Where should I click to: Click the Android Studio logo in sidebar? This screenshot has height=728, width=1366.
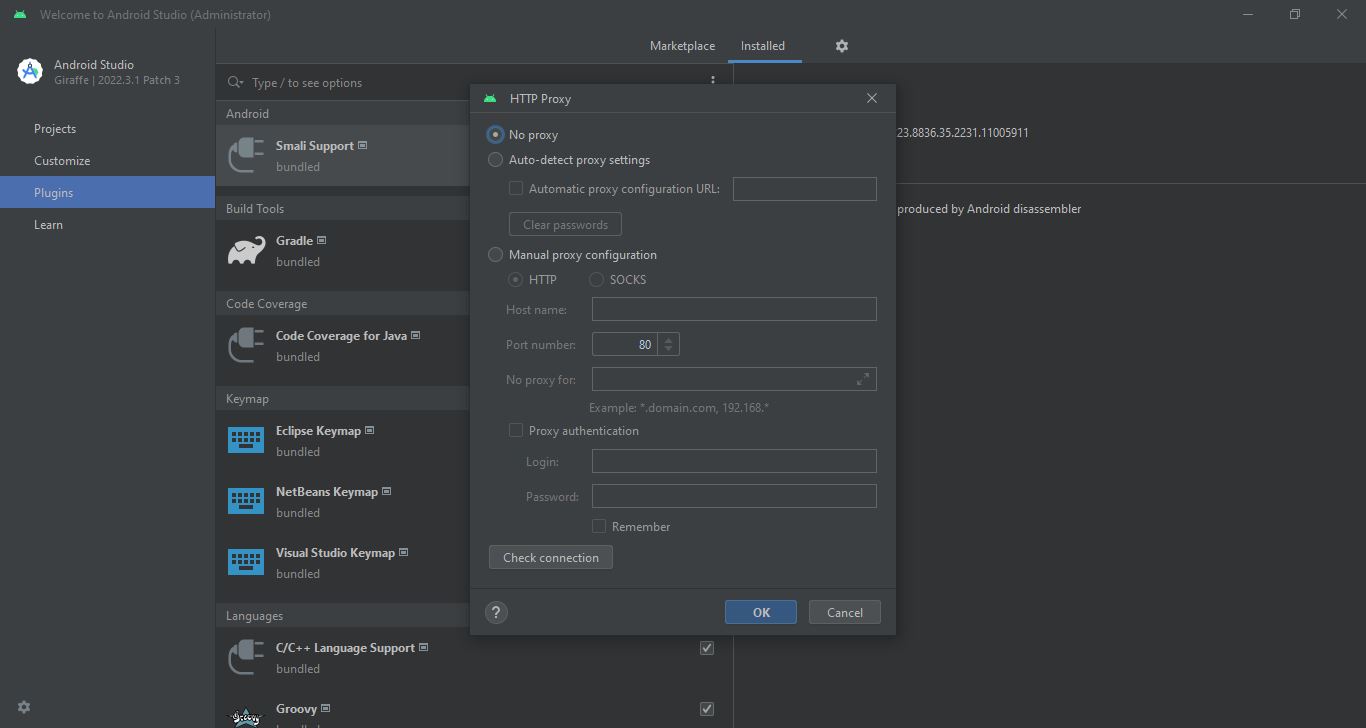(30, 71)
